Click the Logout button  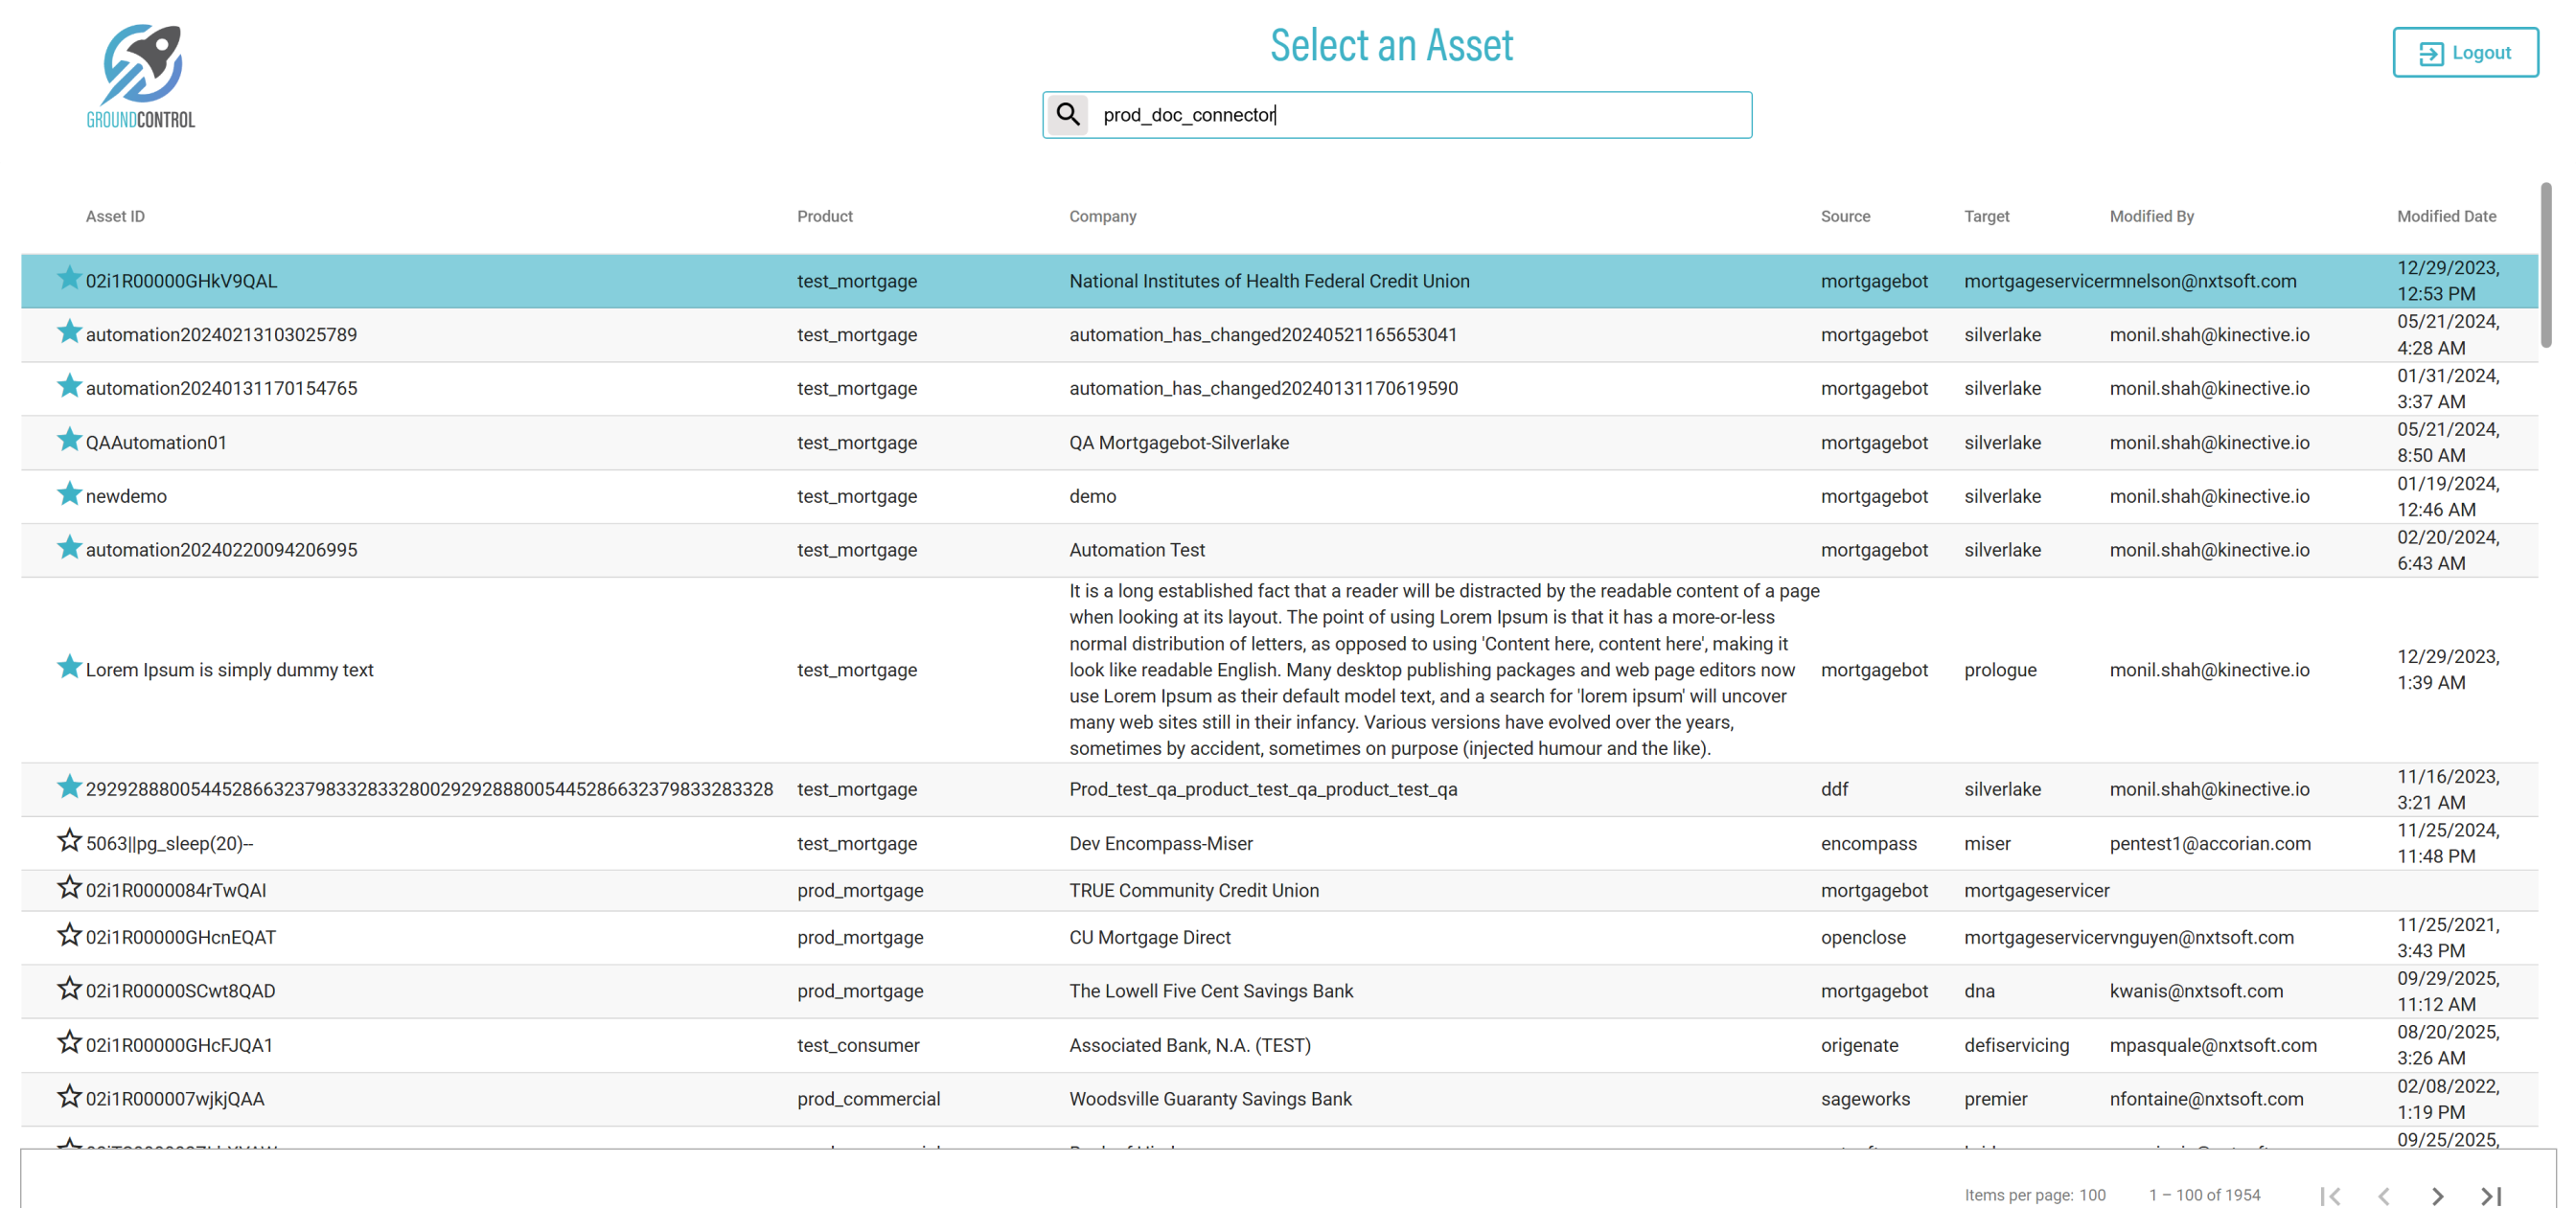pos(2464,53)
